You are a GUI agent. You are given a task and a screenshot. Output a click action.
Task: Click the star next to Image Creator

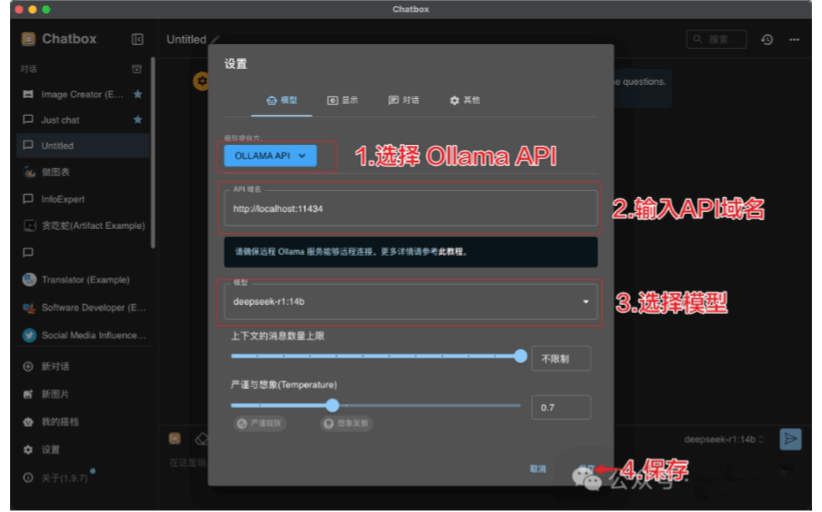click(138, 94)
